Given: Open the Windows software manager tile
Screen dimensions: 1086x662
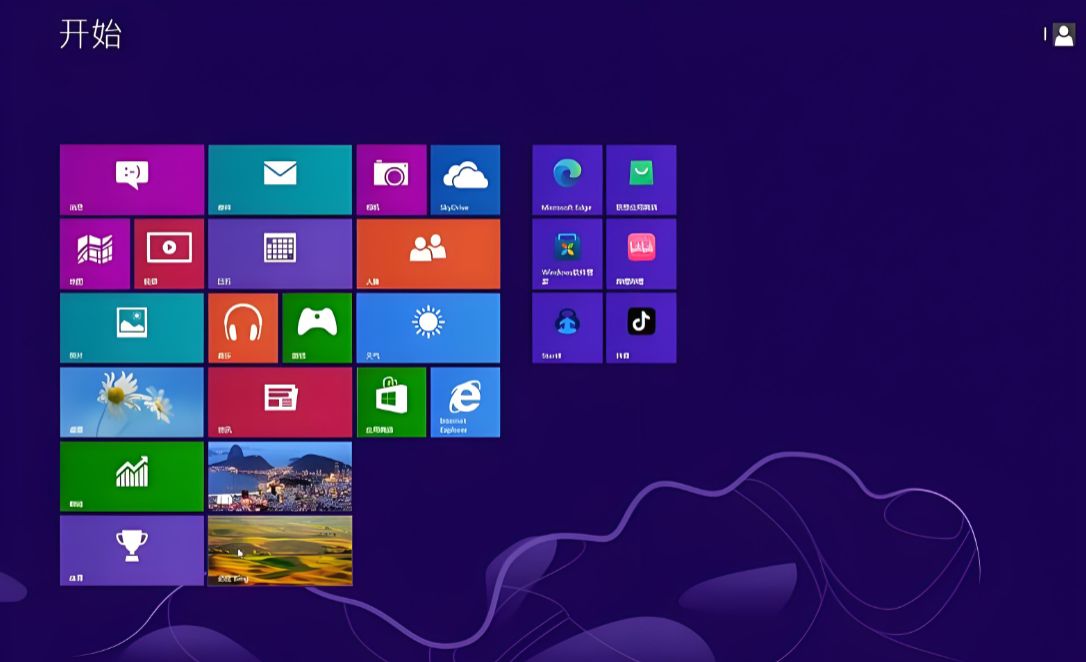Looking at the screenshot, I should [567, 253].
